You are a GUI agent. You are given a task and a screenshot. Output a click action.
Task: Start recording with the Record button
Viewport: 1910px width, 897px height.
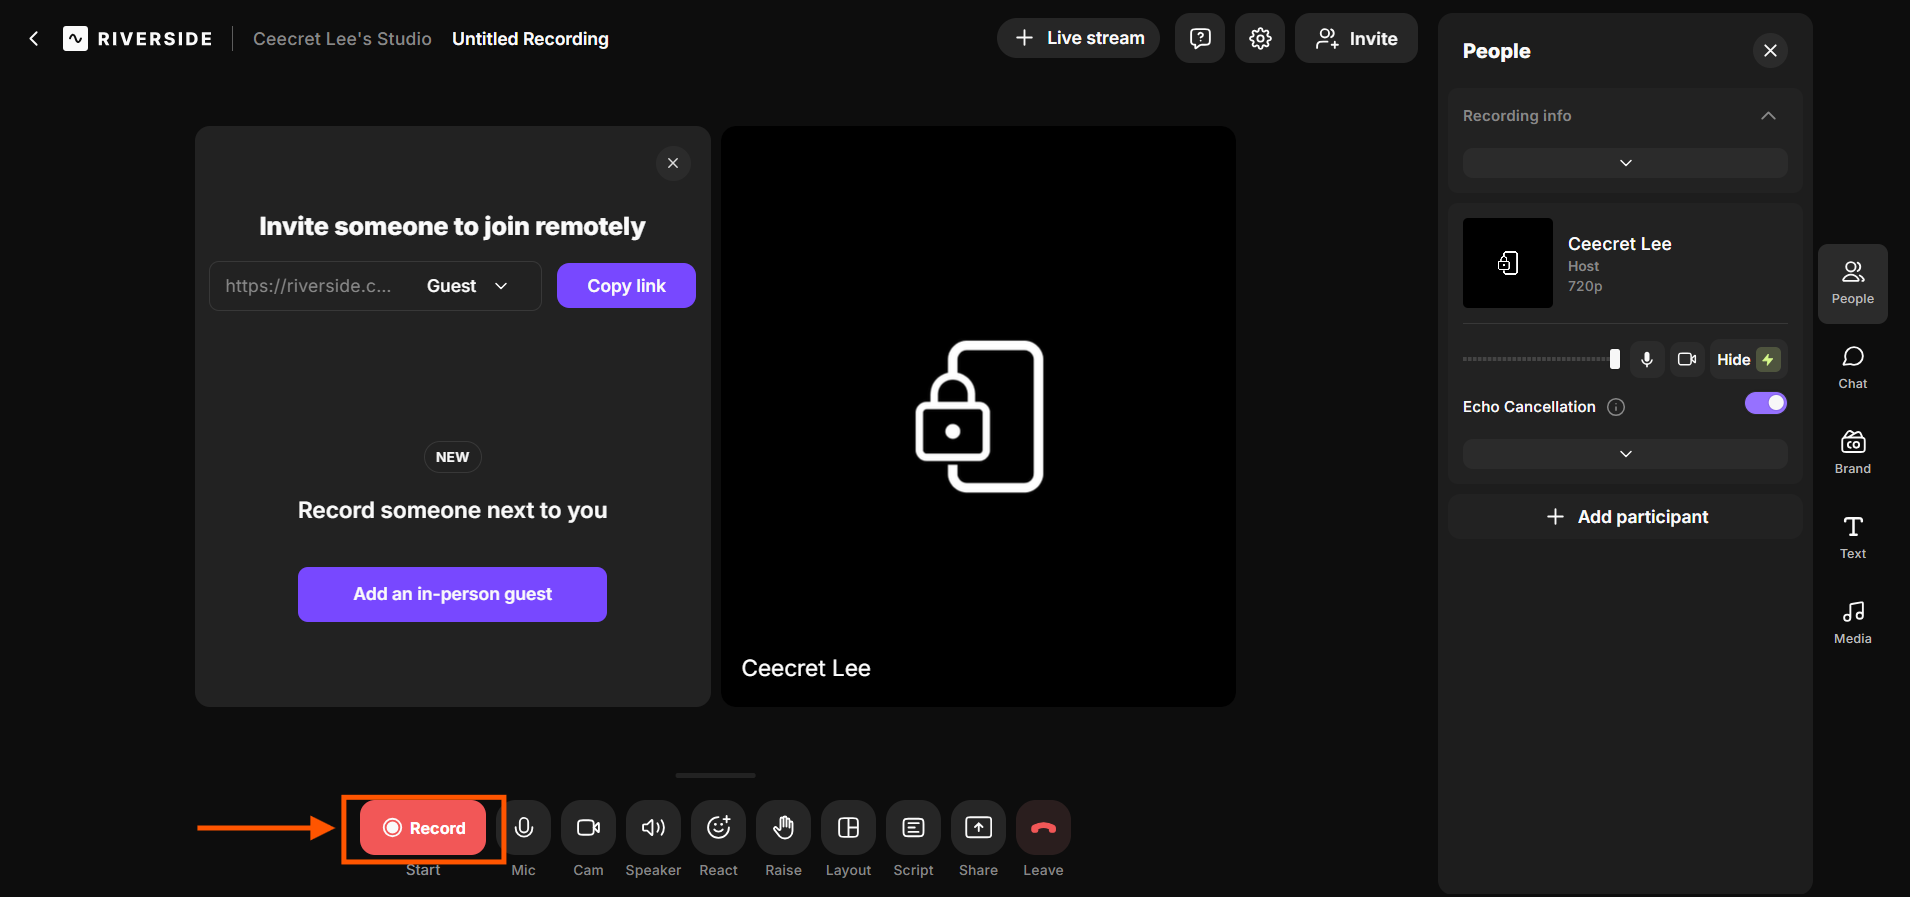pos(423,828)
